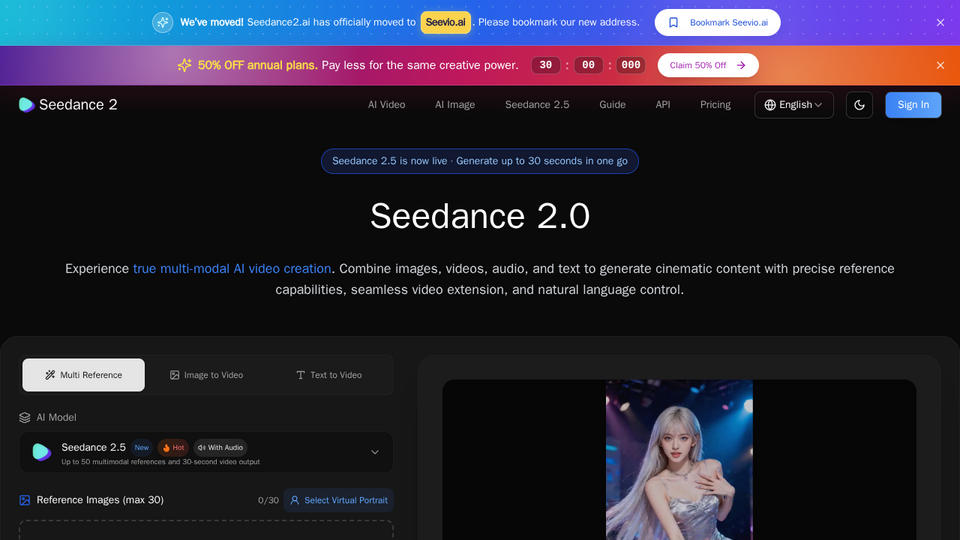Click Select Virtual Portrait button

click(x=339, y=500)
